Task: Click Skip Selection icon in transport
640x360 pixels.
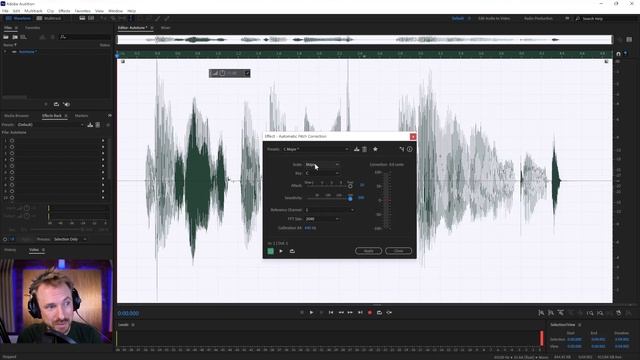Action: tap(389, 313)
